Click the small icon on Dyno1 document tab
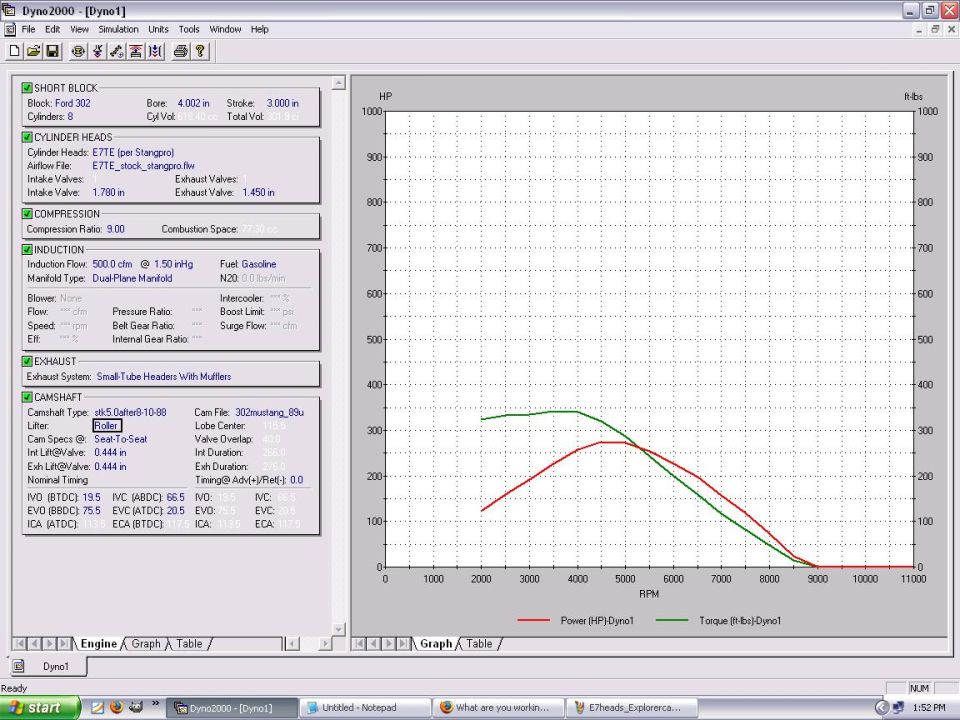 [x=19, y=666]
